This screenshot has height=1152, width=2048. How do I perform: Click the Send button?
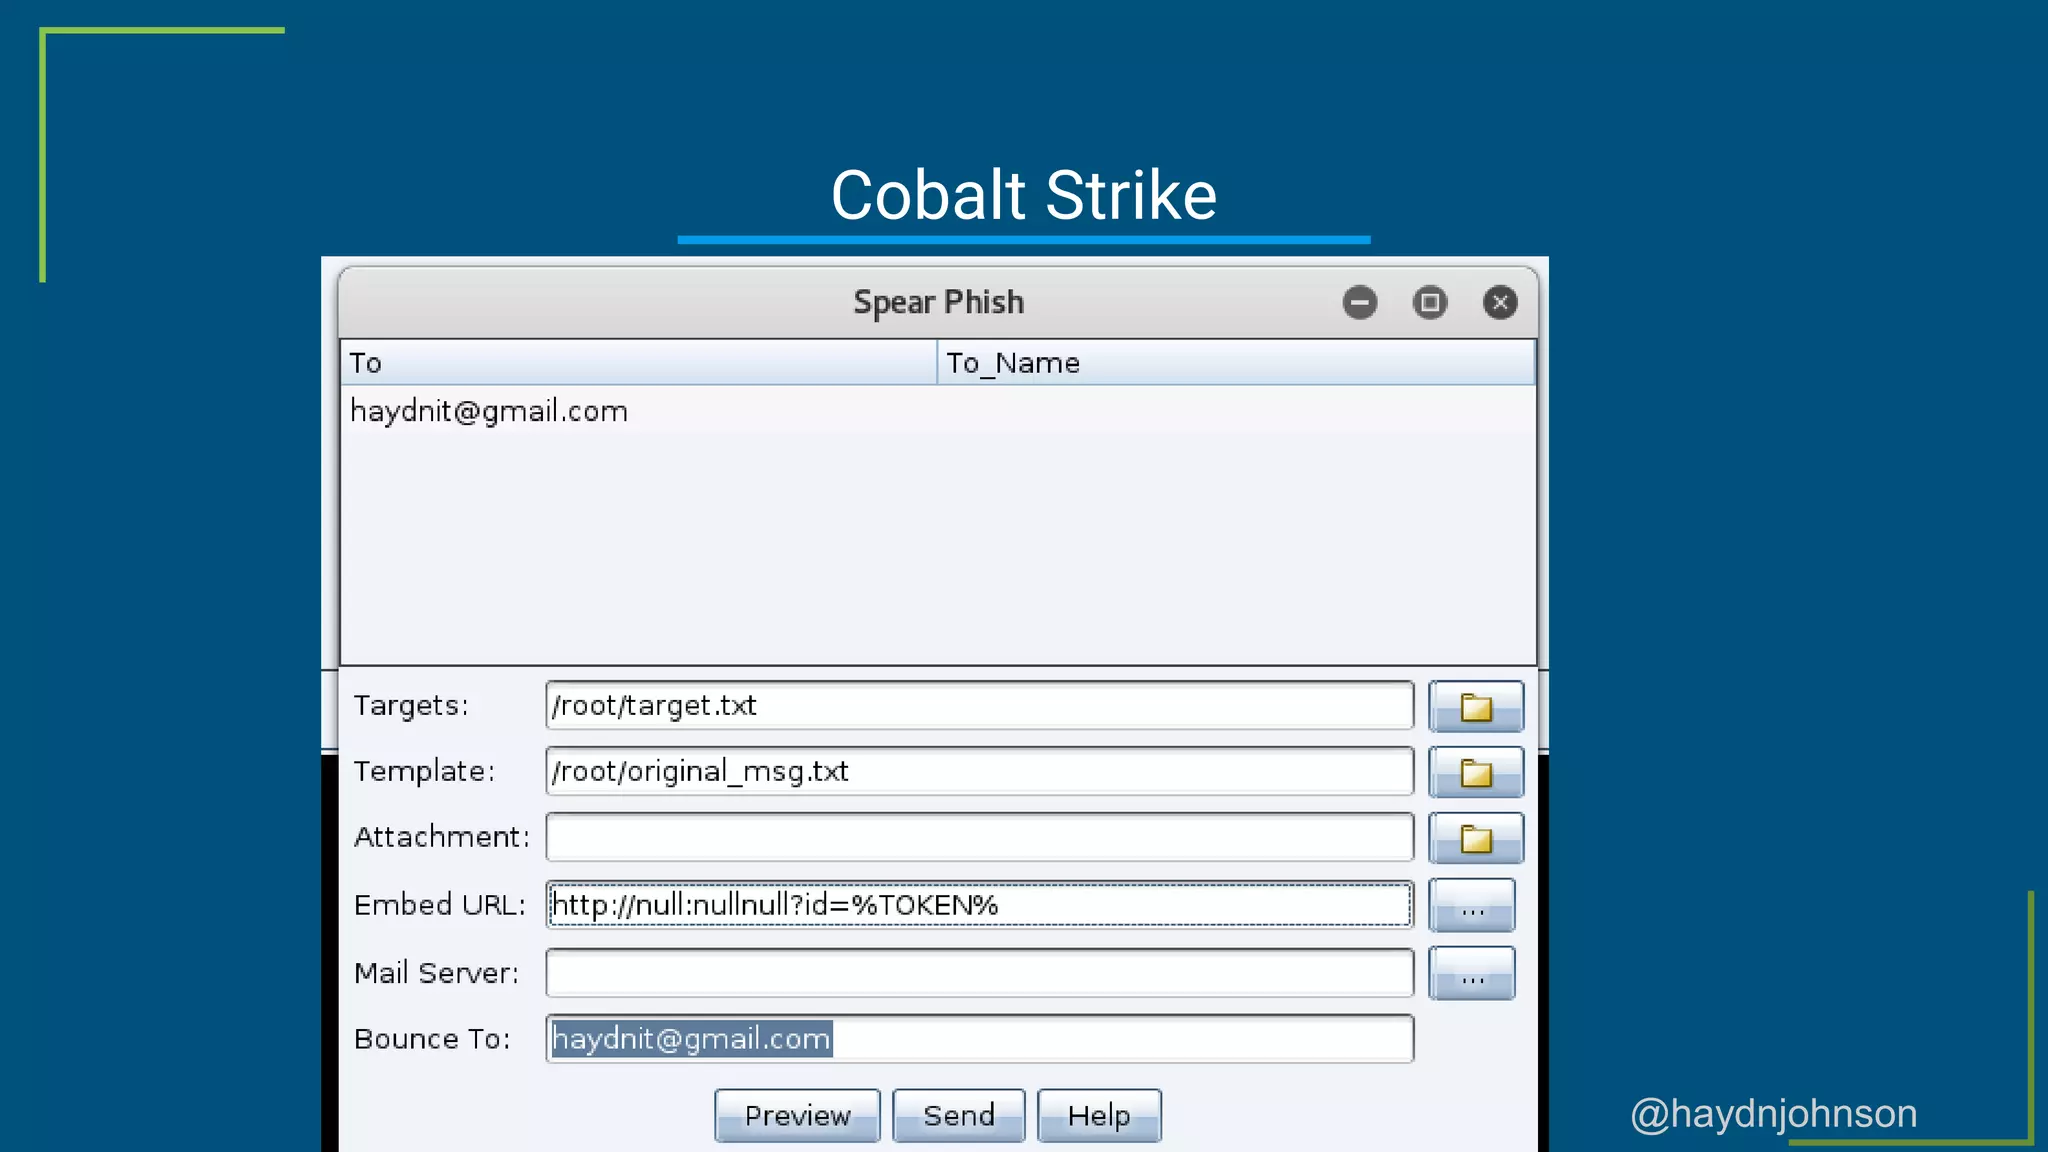pyautogui.click(x=959, y=1115)
